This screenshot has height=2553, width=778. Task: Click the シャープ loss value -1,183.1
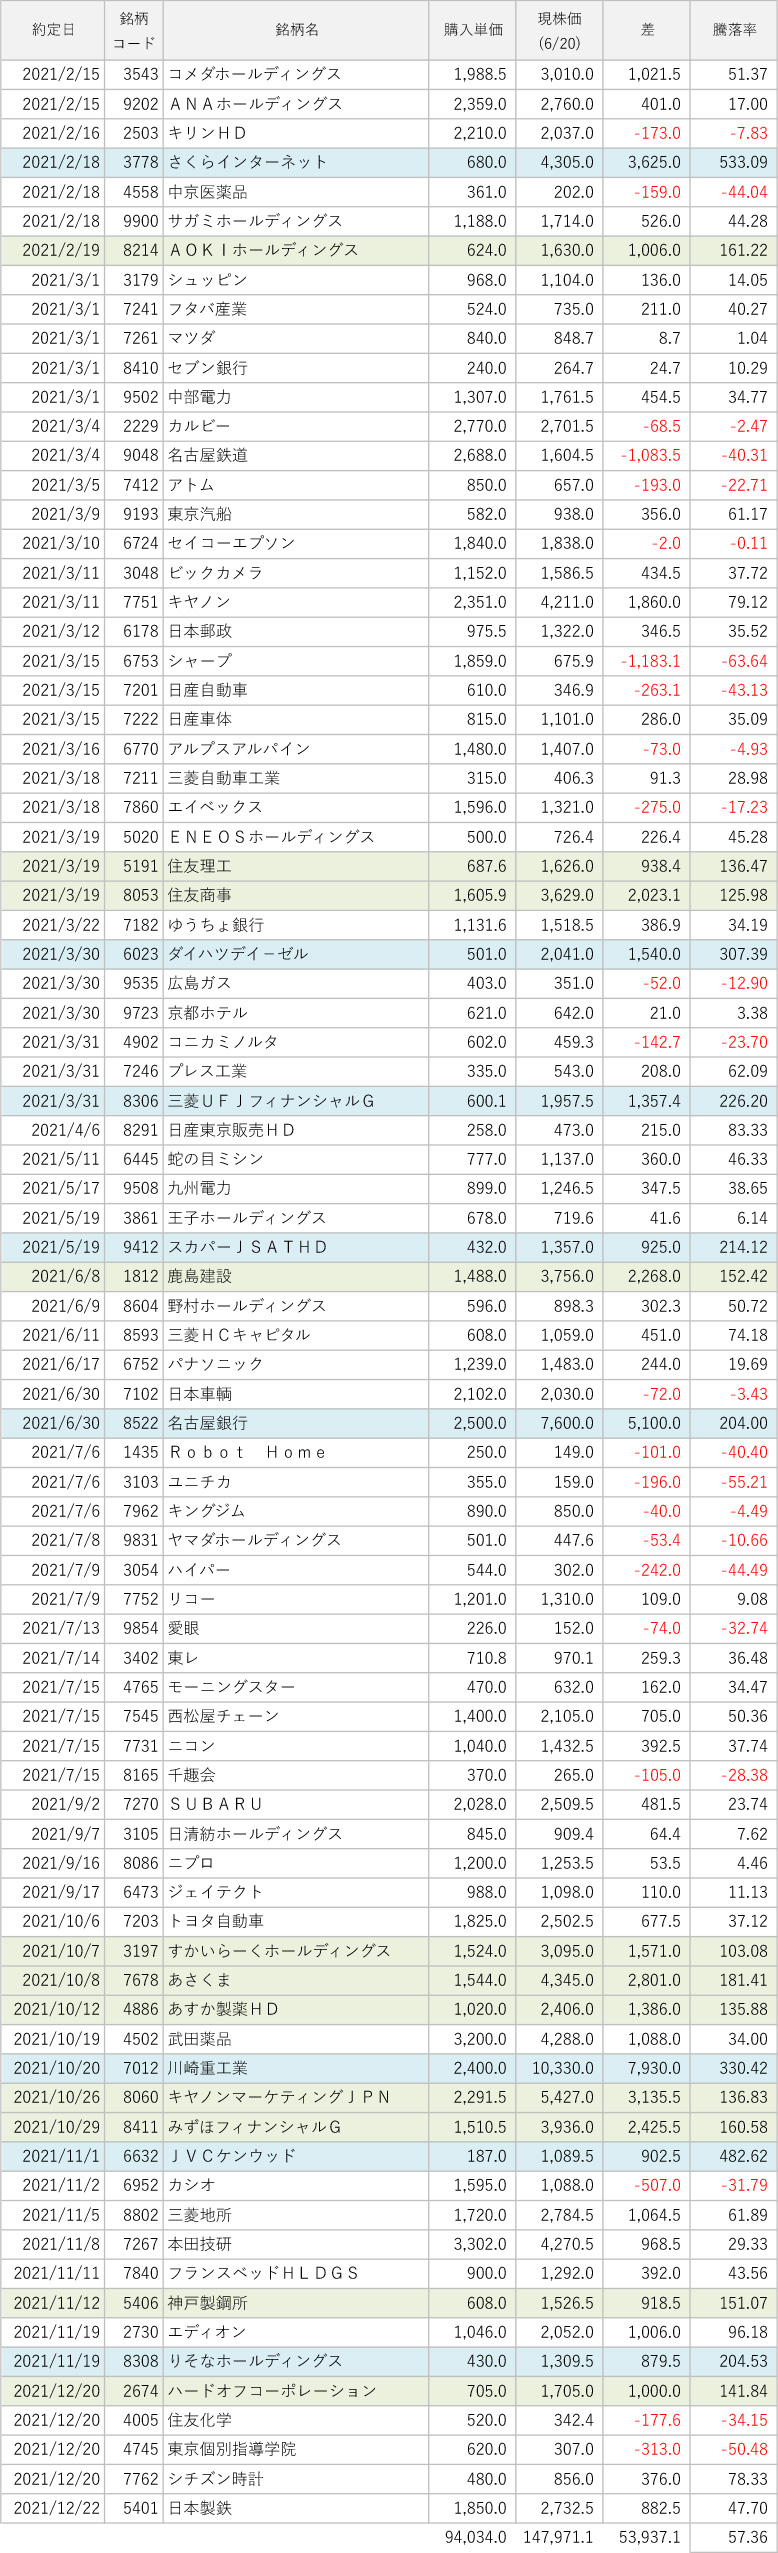point(650,661)
